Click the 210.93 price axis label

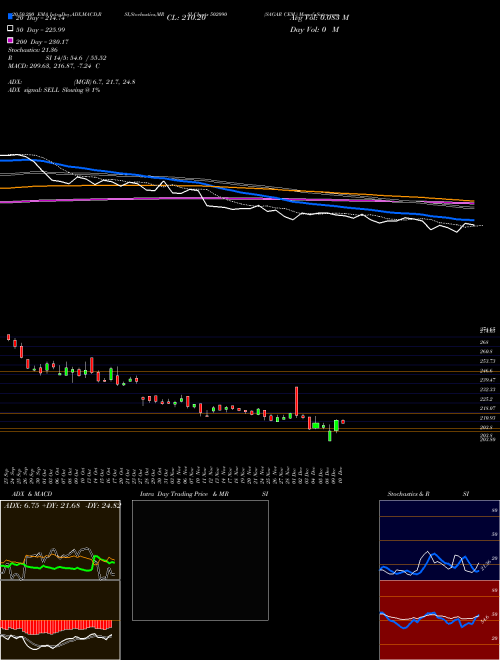point(489,418)
